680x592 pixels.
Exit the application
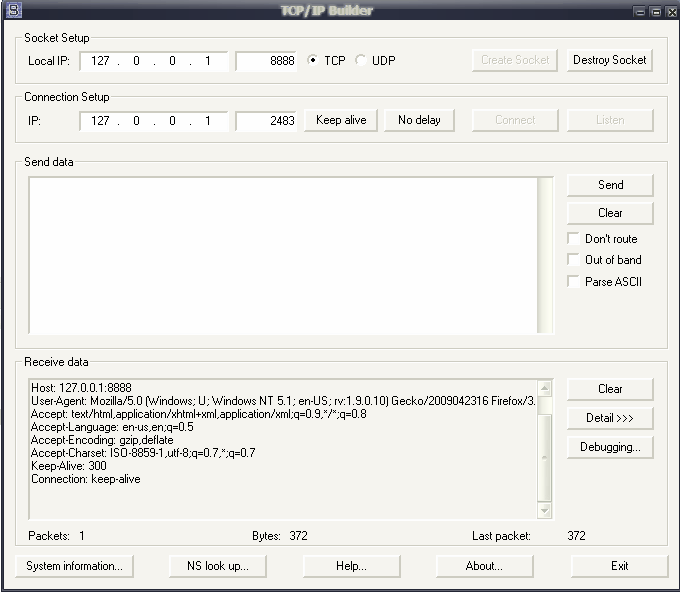pos(619,566)
